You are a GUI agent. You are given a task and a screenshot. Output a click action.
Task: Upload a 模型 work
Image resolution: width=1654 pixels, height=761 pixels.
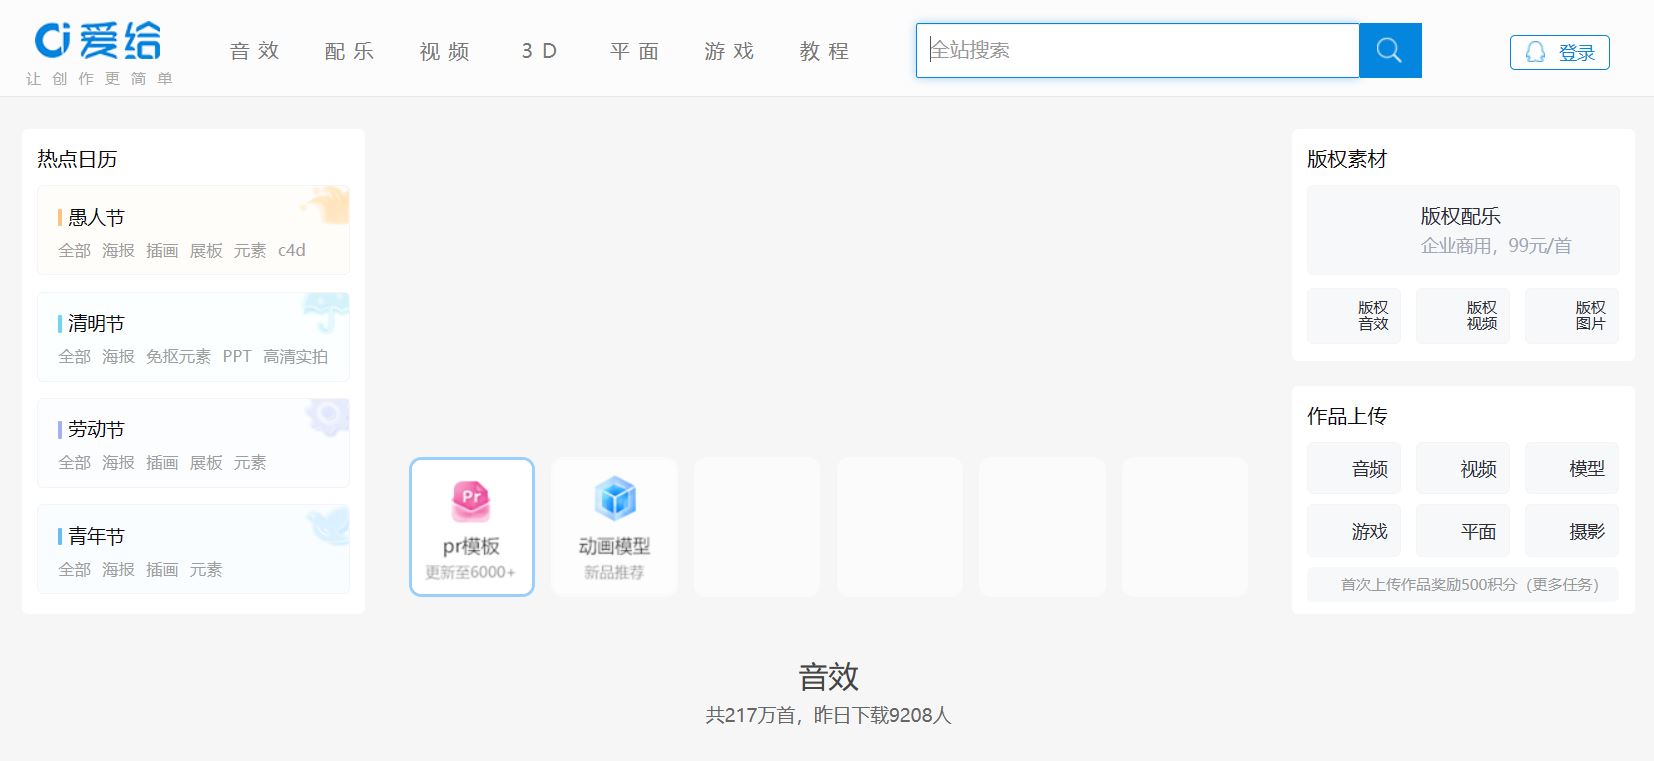[x=1572, y=468]
